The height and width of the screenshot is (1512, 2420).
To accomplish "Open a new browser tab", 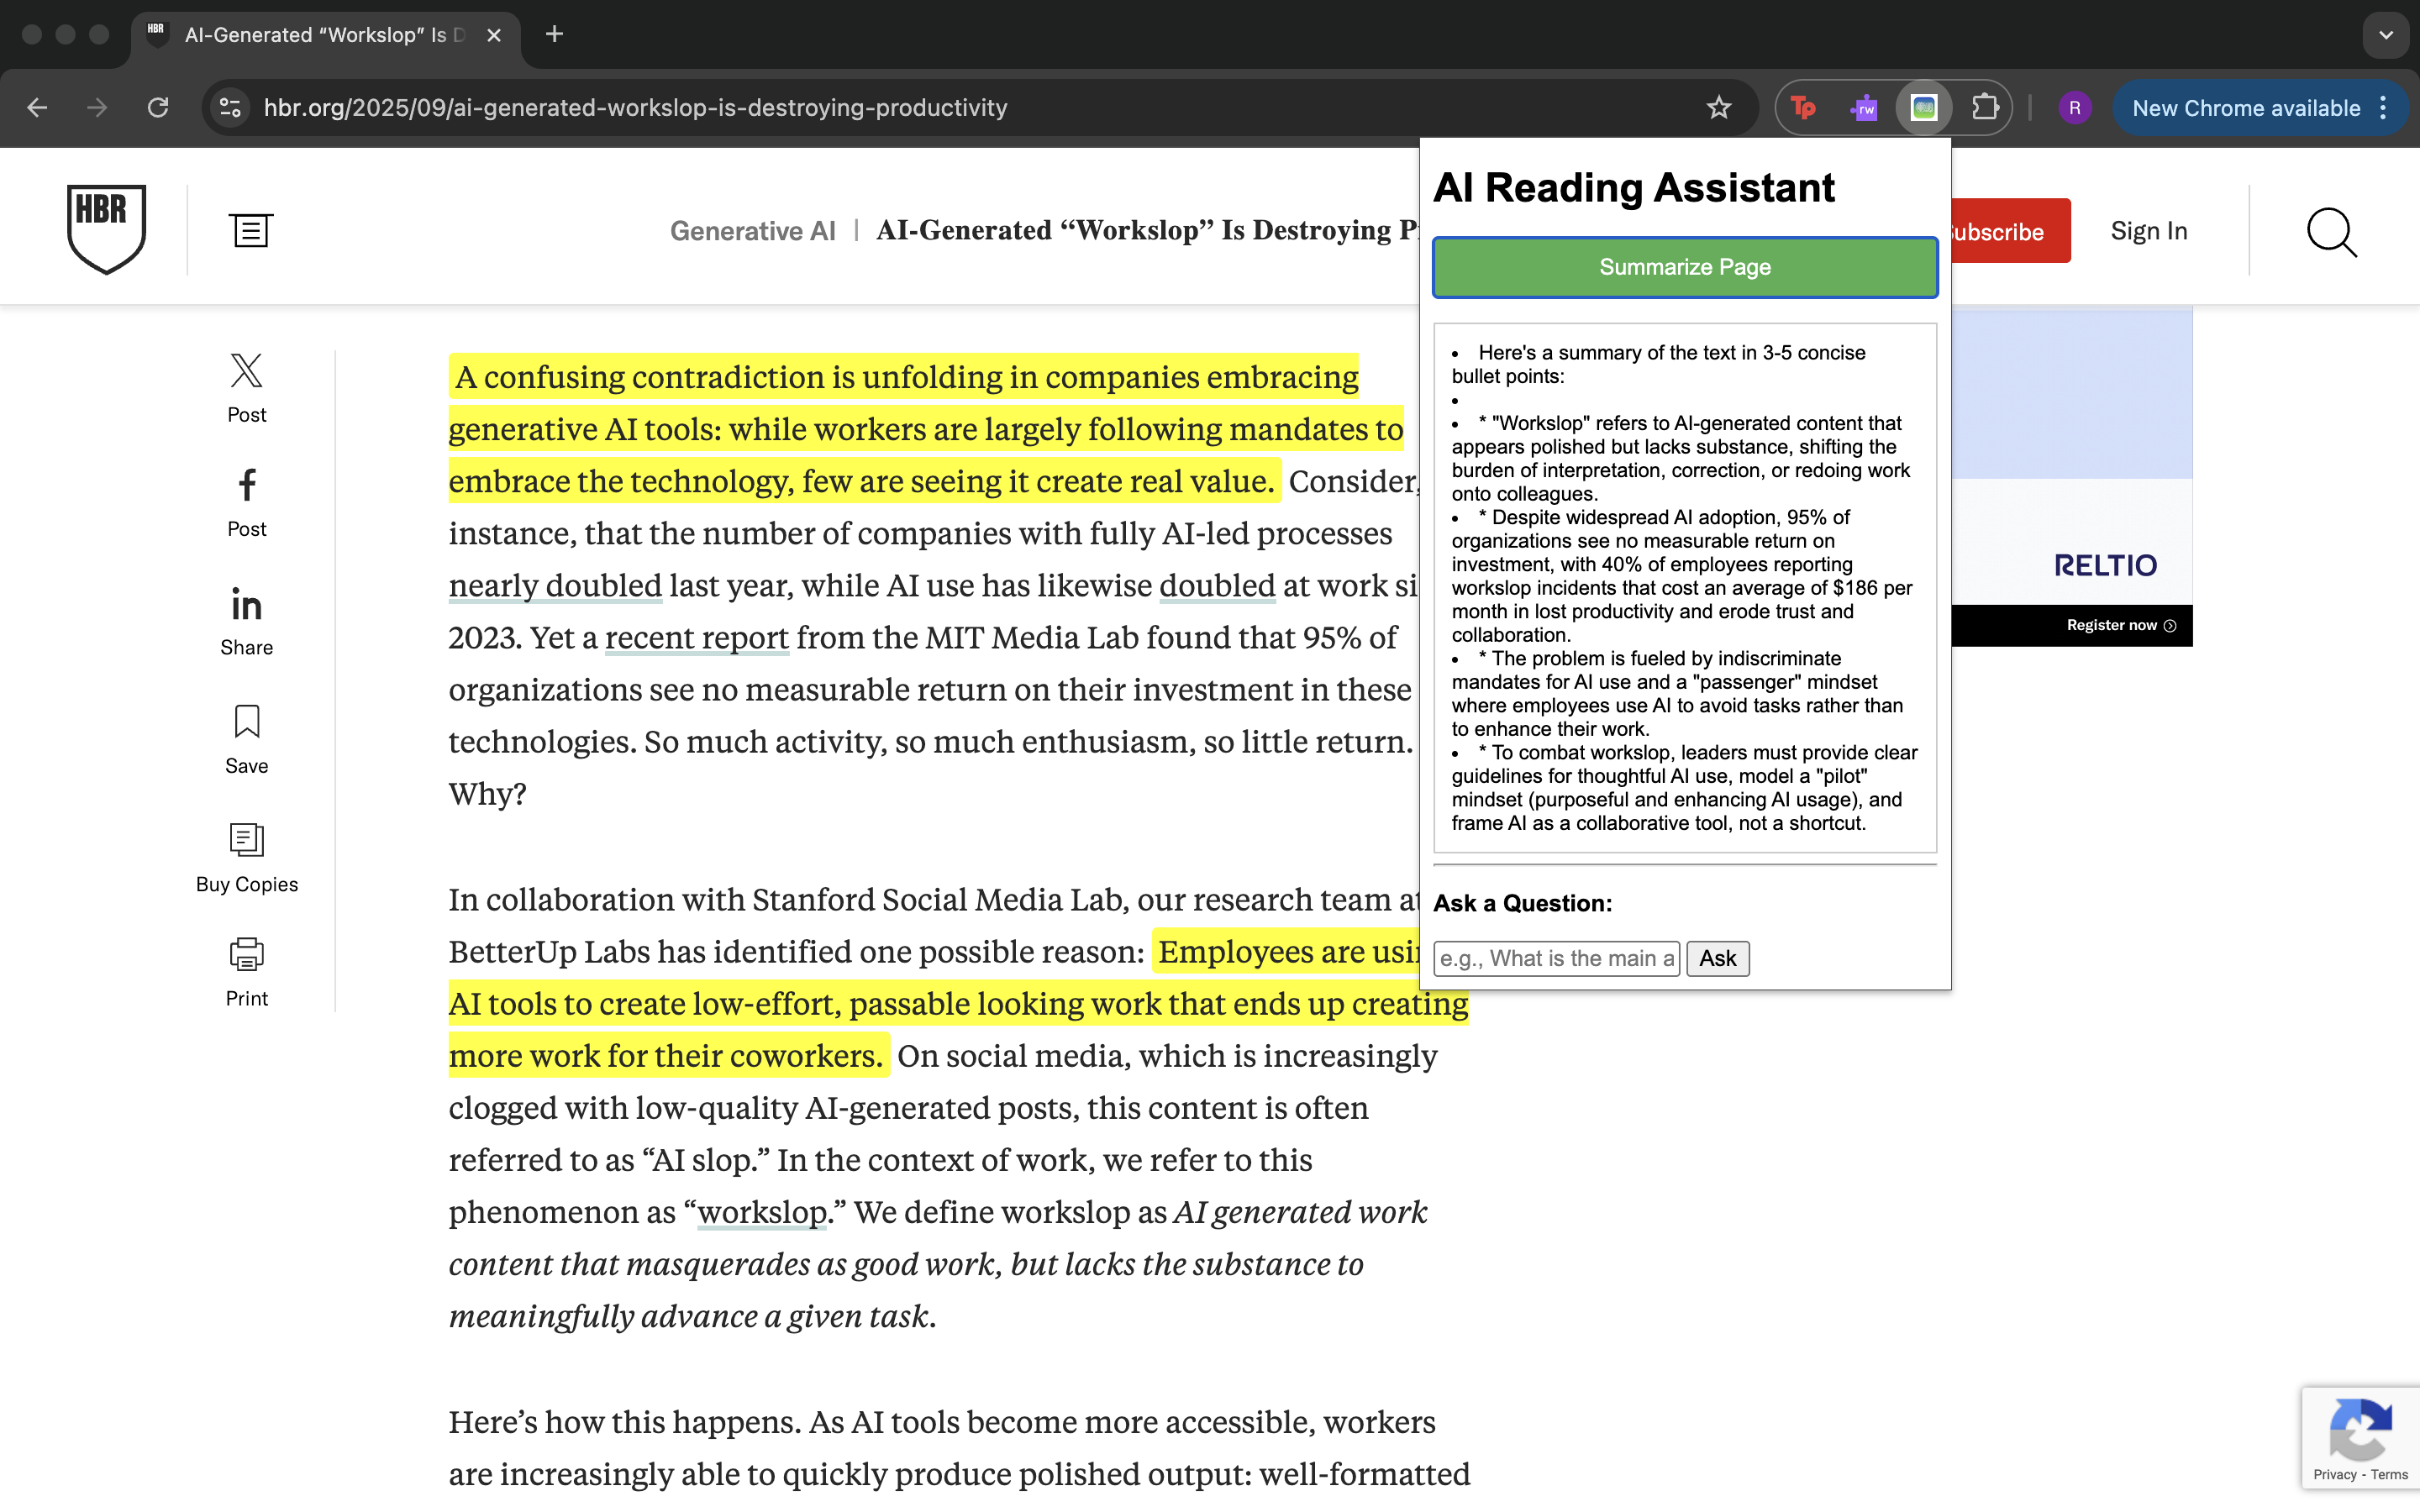I will [555, 35].
